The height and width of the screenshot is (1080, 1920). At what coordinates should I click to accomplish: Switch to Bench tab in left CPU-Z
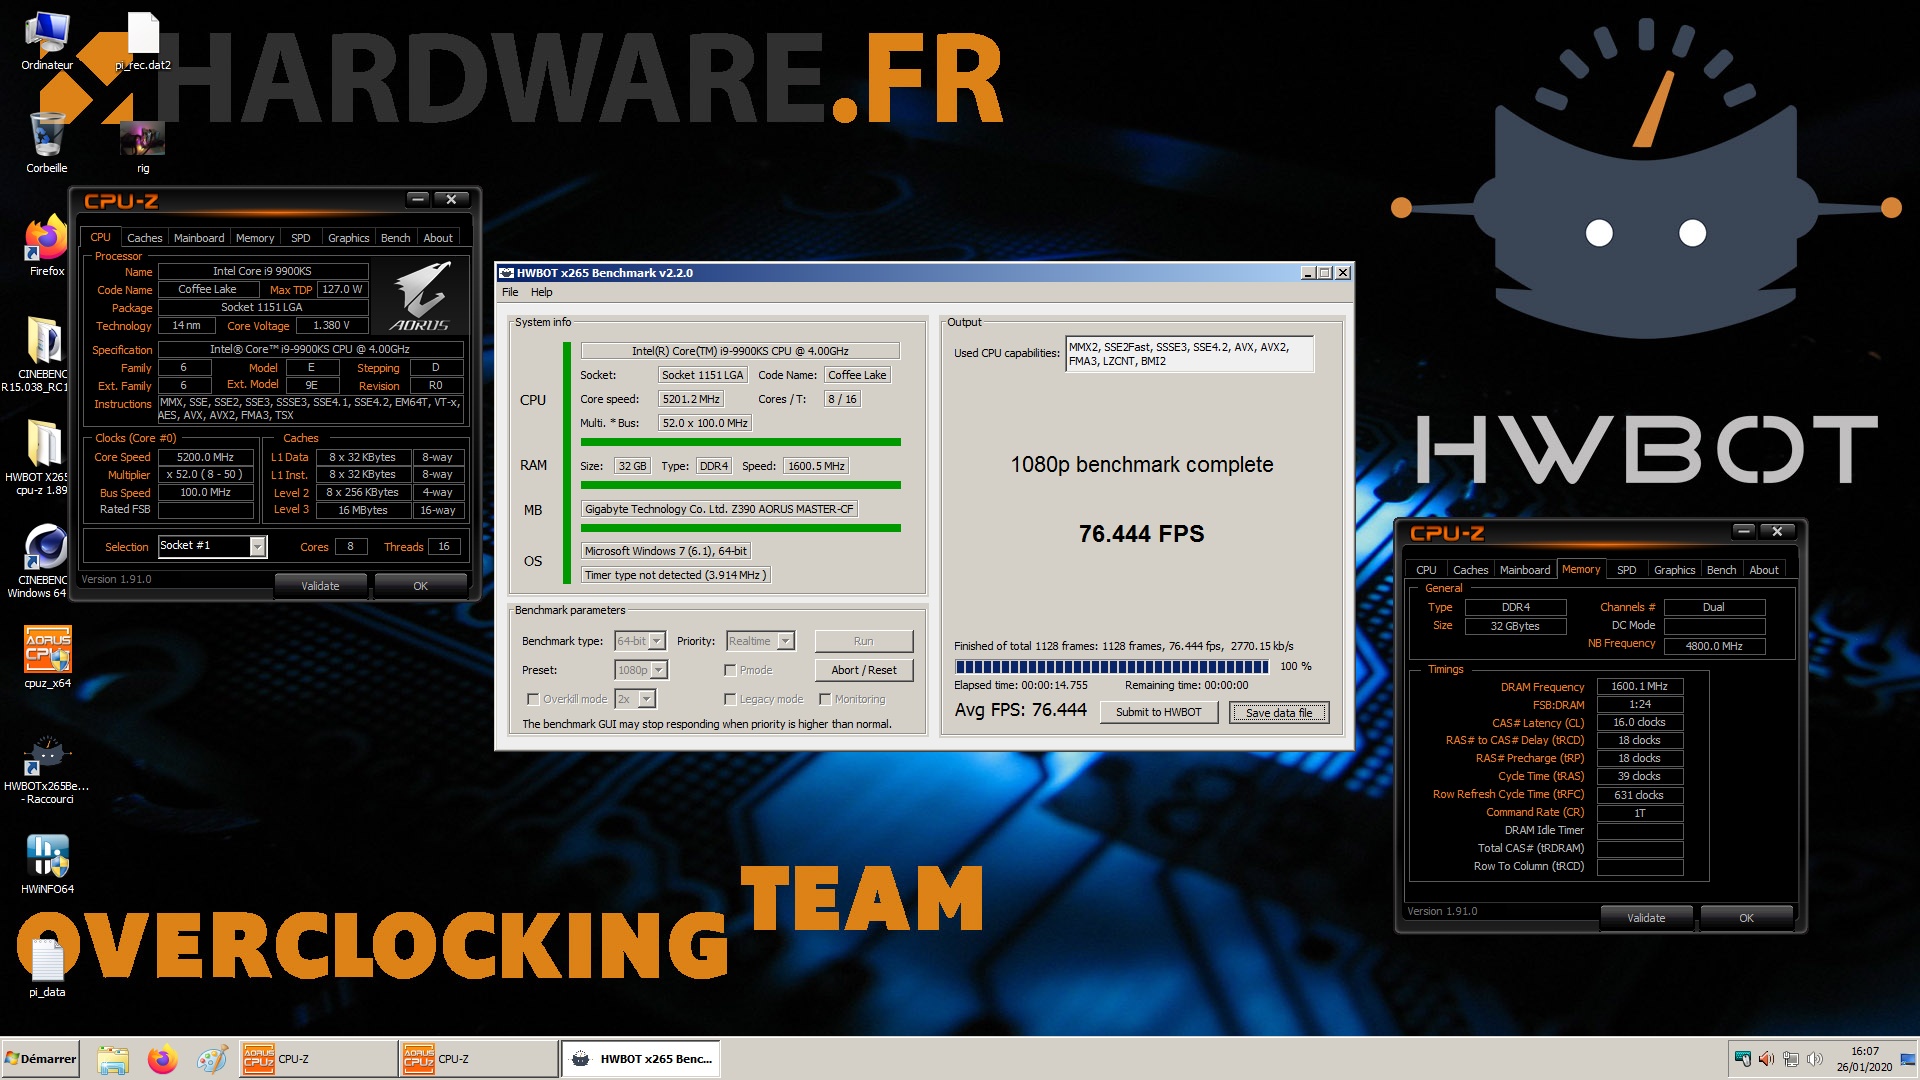pos(395,238)
